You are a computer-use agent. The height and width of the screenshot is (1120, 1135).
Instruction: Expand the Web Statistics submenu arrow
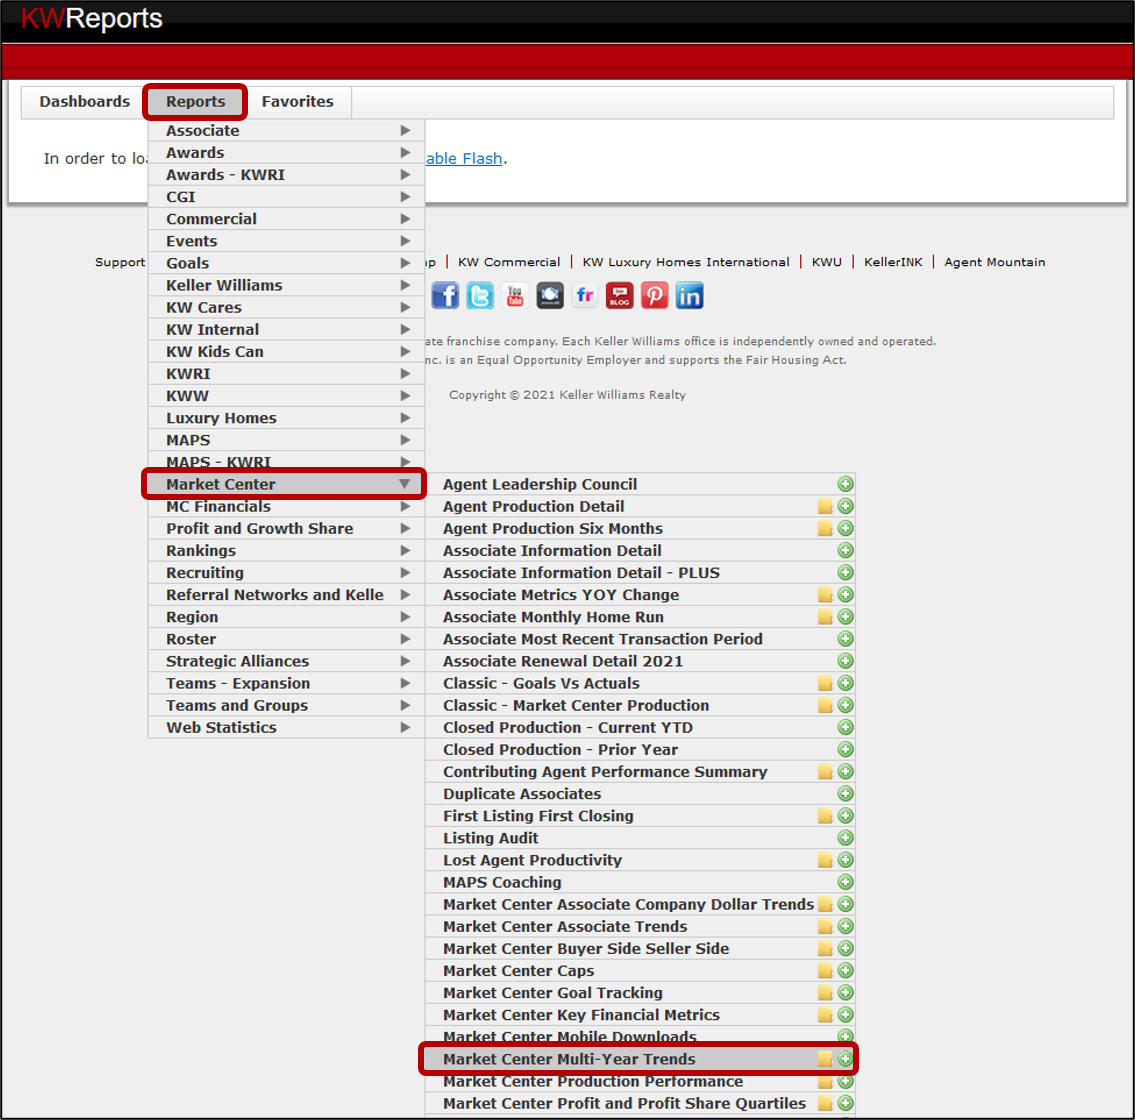[x=405, y=728]
